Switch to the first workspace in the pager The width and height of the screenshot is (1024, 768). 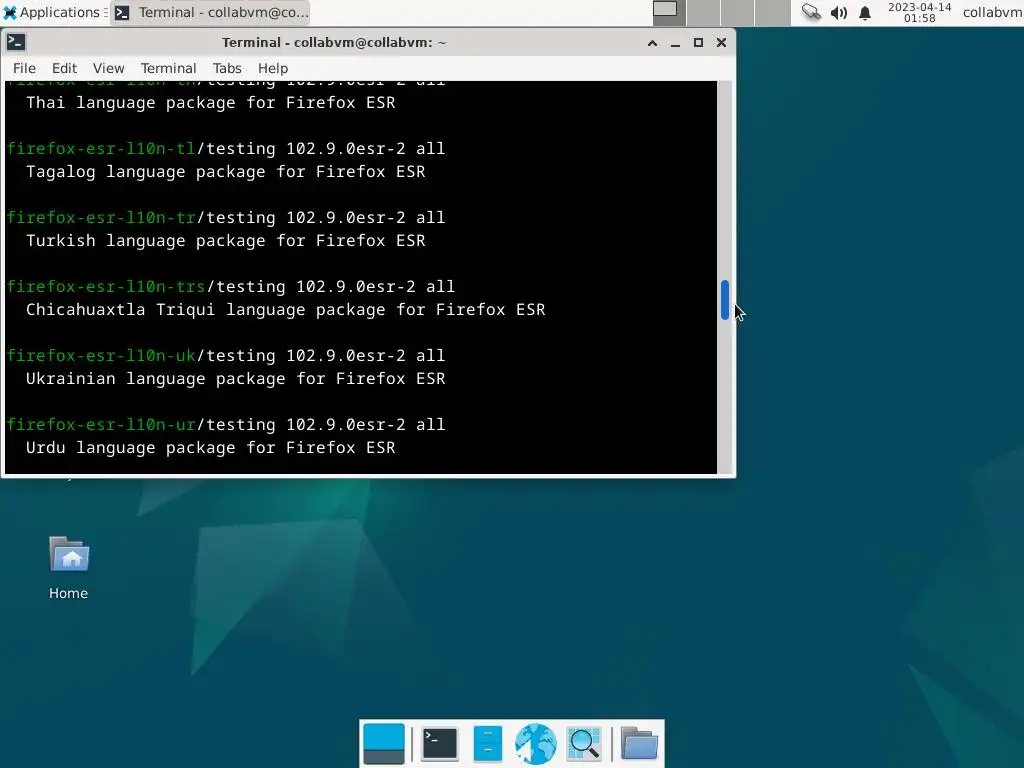tap(667, 12)
